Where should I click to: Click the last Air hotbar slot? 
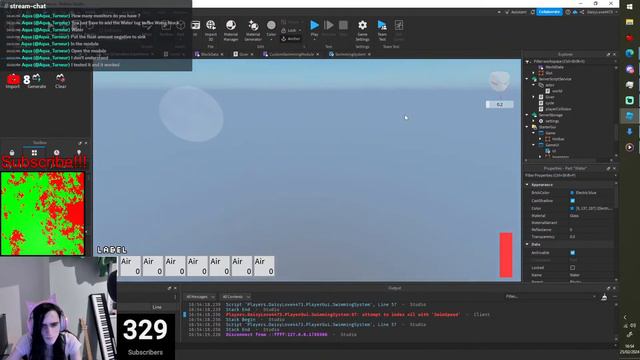tap(264, 266)
